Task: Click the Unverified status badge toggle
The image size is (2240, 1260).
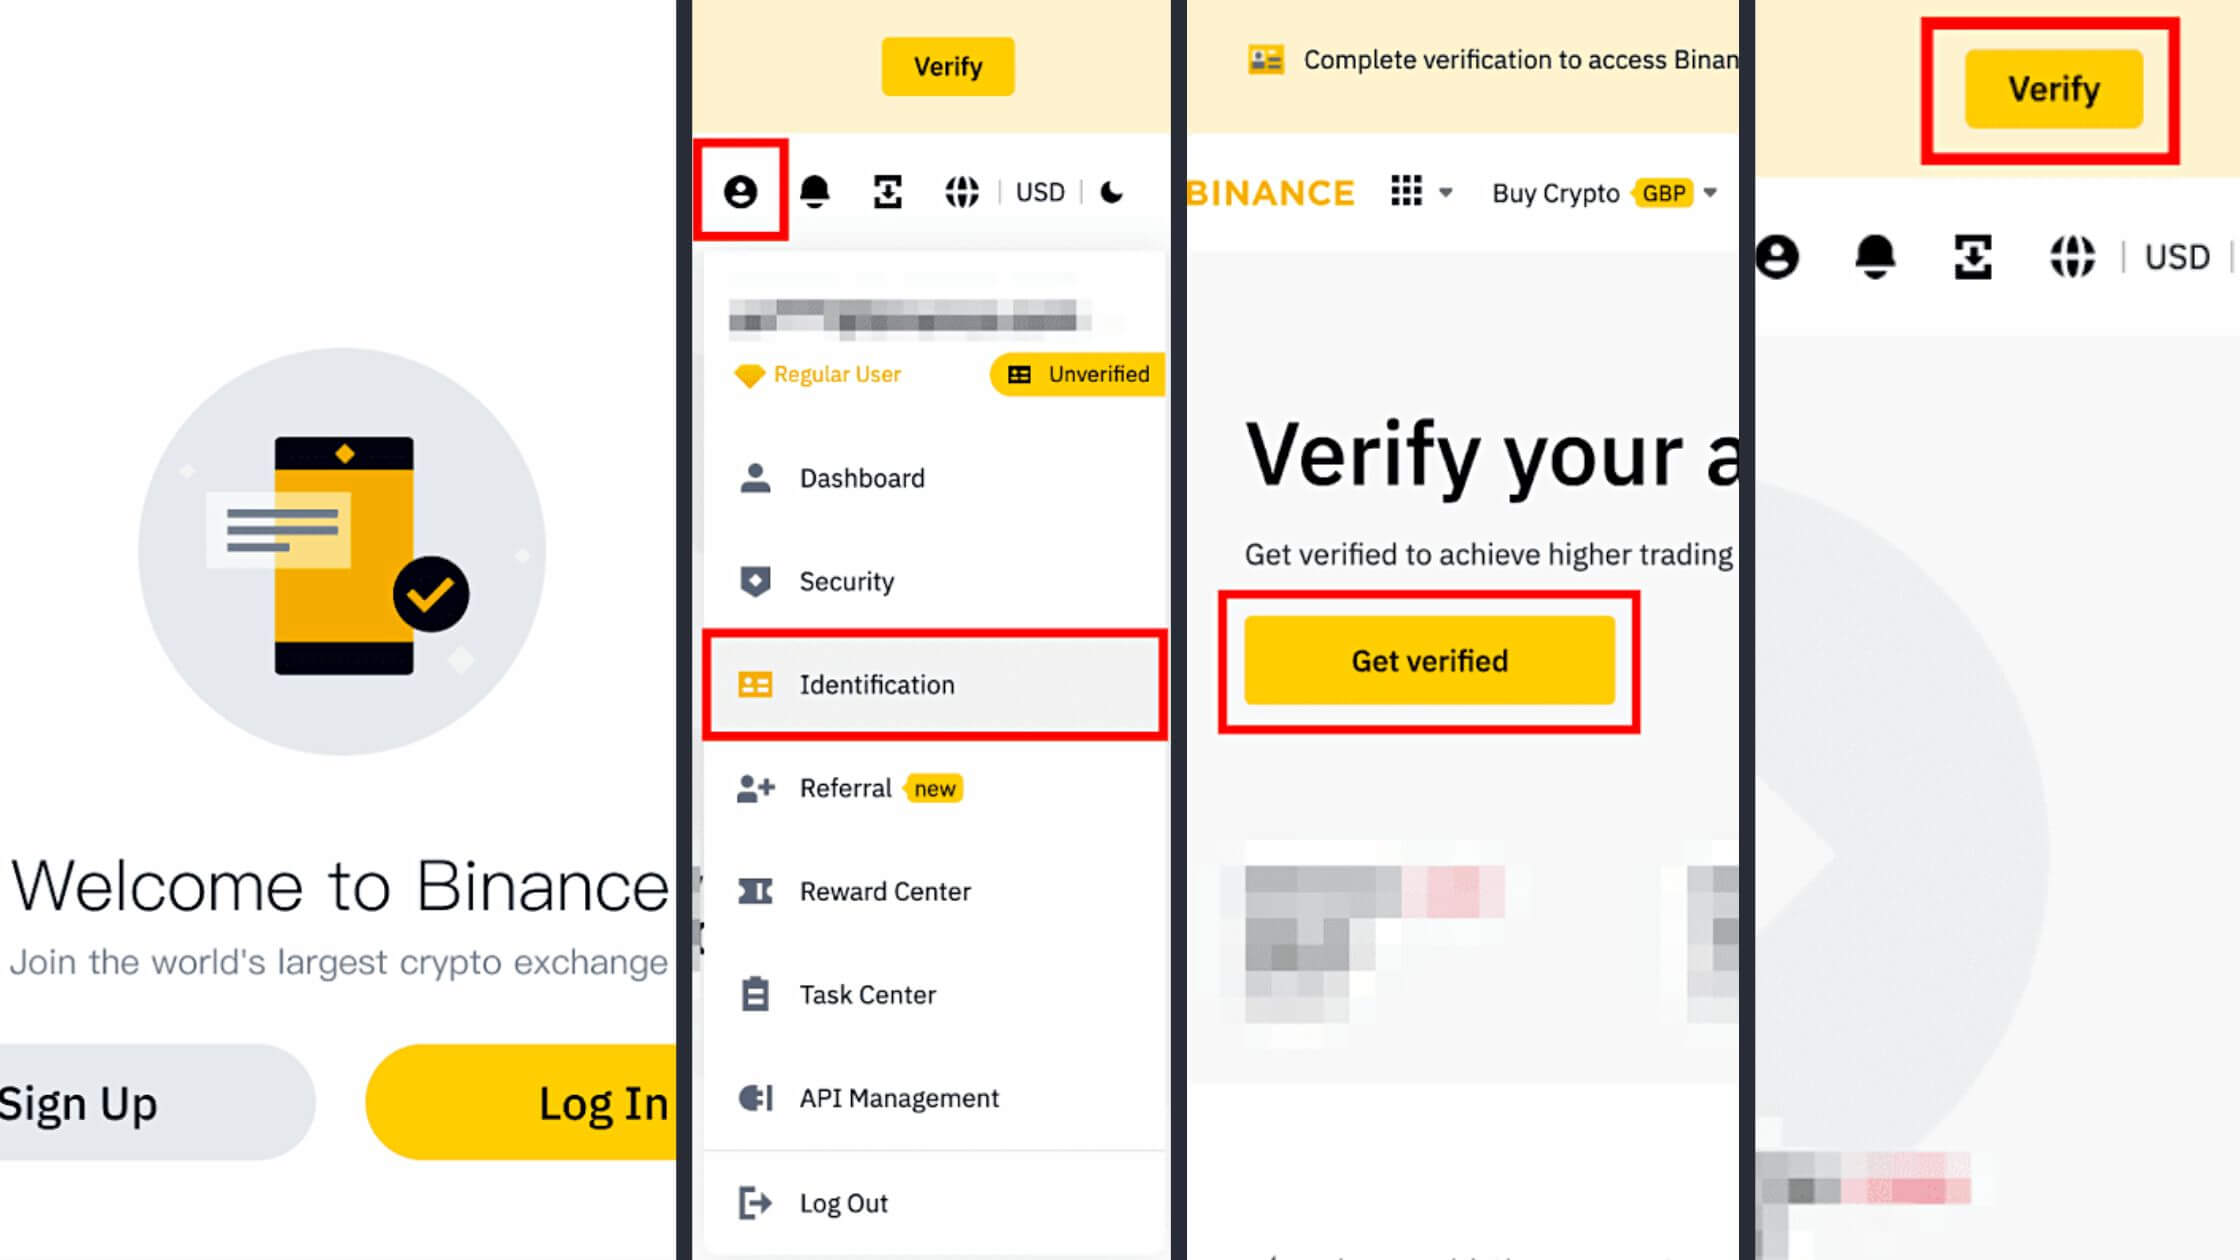Action: [x=1078, y=374]
